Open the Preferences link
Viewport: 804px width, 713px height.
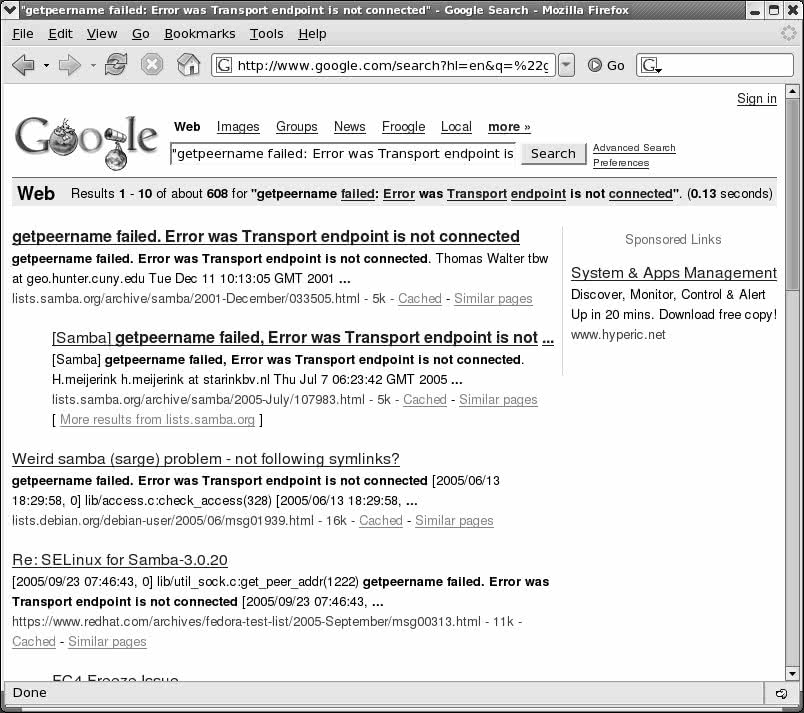pos(621,163)
